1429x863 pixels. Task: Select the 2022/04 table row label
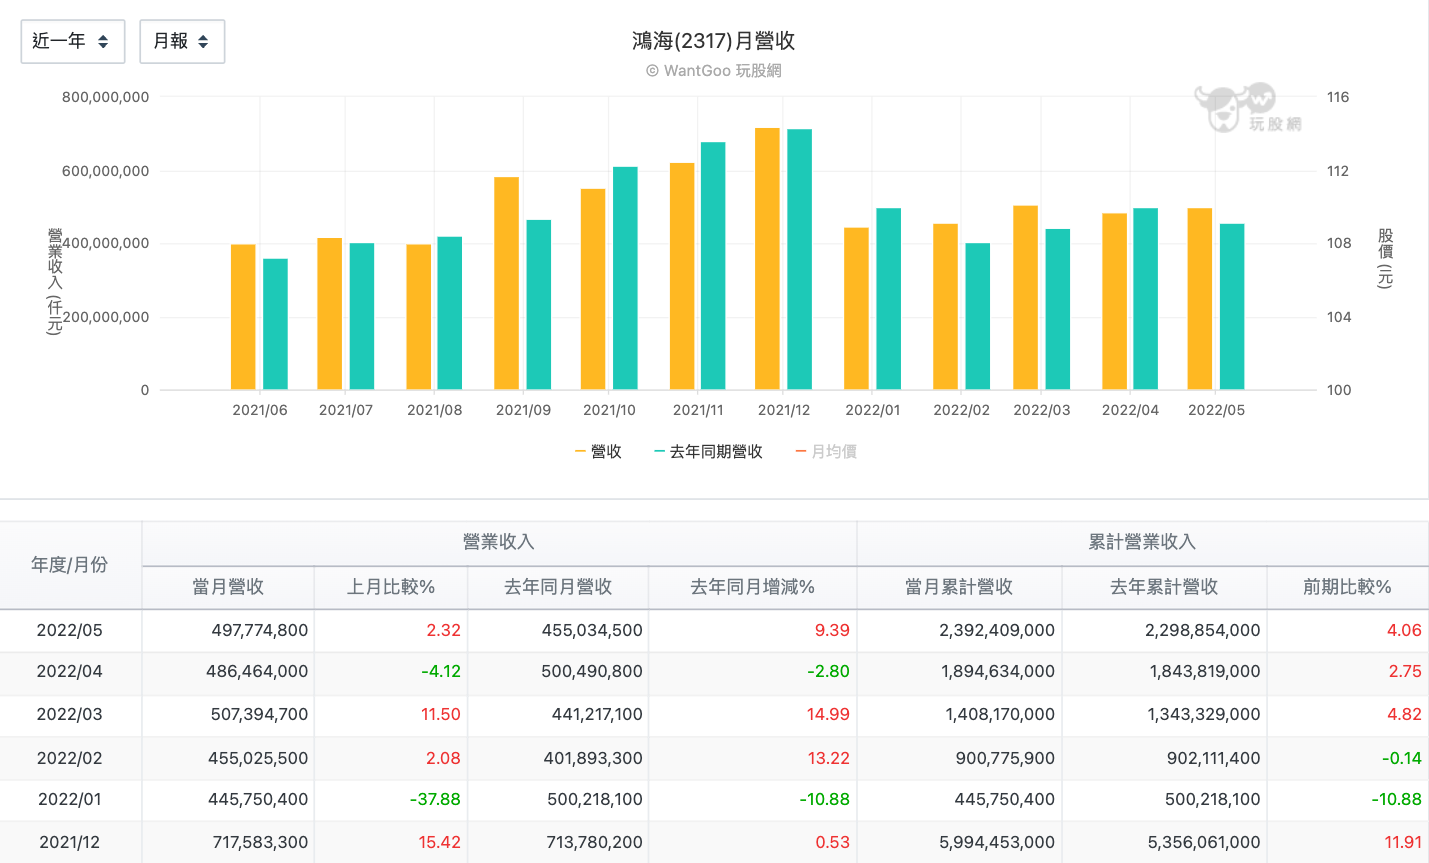[x=70, y=672]
